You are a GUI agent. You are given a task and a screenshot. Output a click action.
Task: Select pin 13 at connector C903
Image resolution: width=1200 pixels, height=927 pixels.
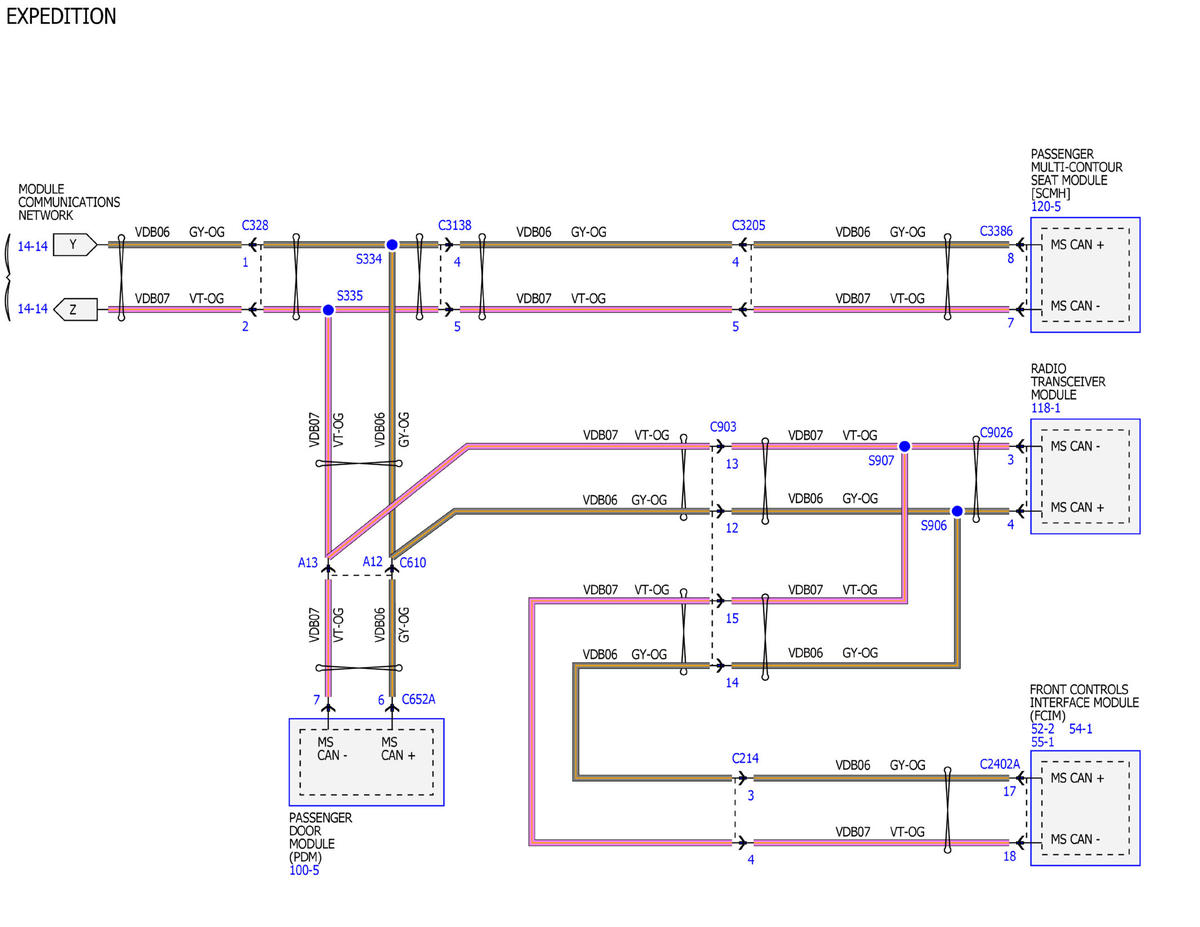coord(732,464)
